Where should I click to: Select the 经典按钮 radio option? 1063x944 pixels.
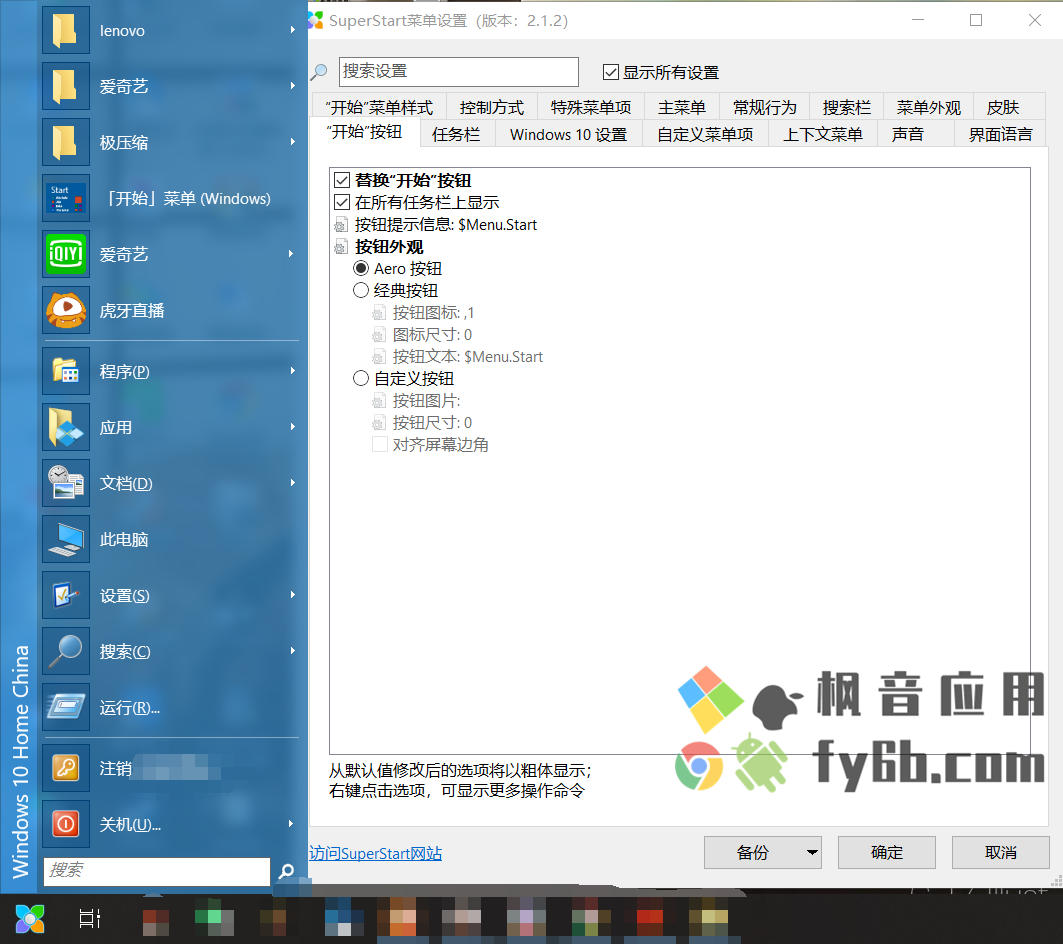361,290
